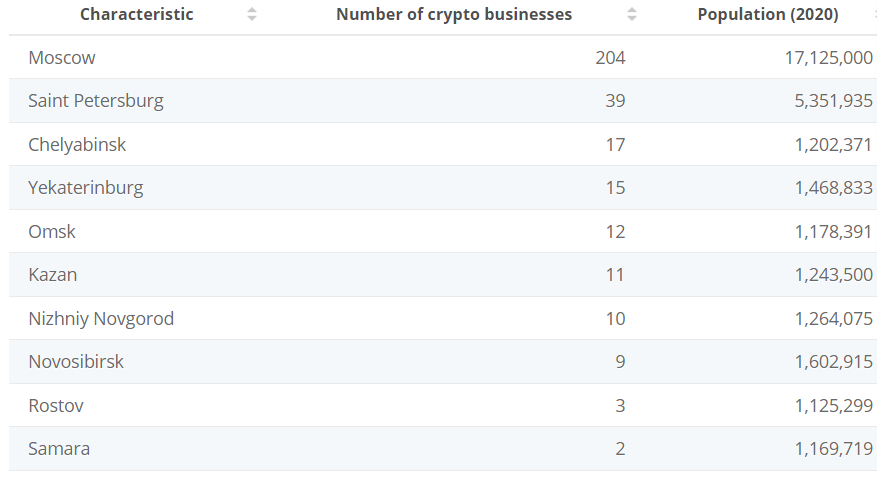Select the Saint Petersburg row label
The height and width of the screenshot is (482, 877).
(x=96, y=101)
